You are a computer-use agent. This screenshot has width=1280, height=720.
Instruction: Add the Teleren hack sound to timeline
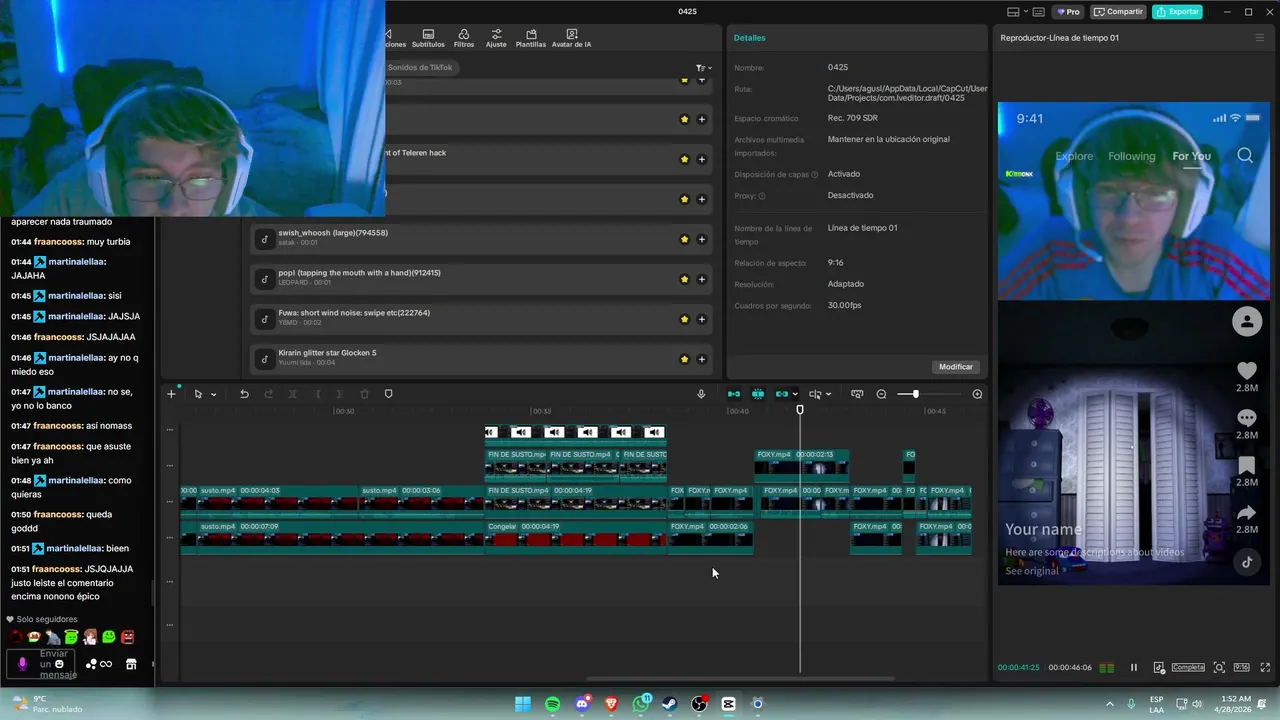pyautogui.click(x=702, y=159)
